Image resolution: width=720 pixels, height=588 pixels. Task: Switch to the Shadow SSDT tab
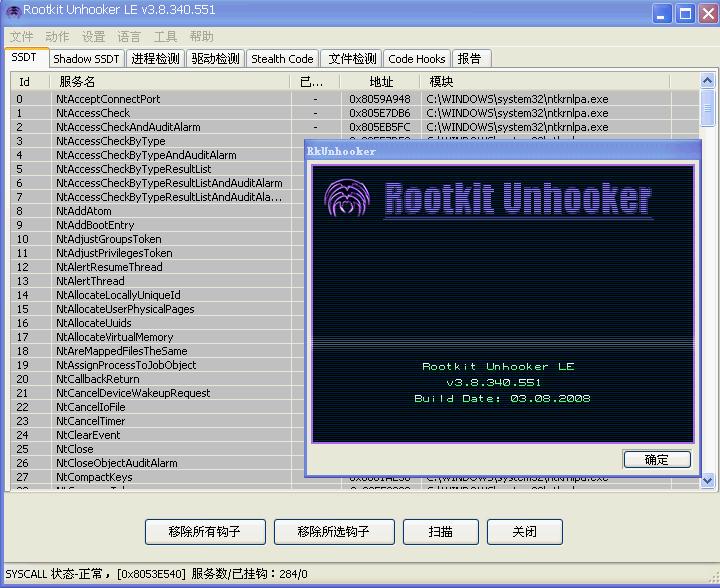86,59
